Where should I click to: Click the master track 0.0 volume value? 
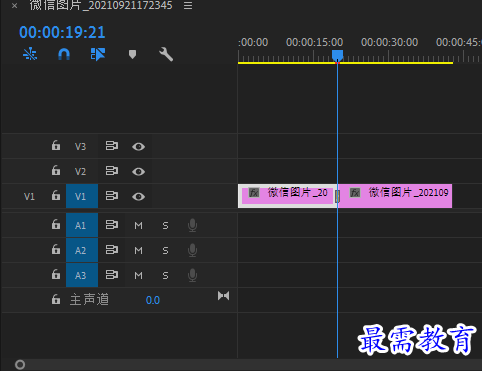click(x=153, y=300)
